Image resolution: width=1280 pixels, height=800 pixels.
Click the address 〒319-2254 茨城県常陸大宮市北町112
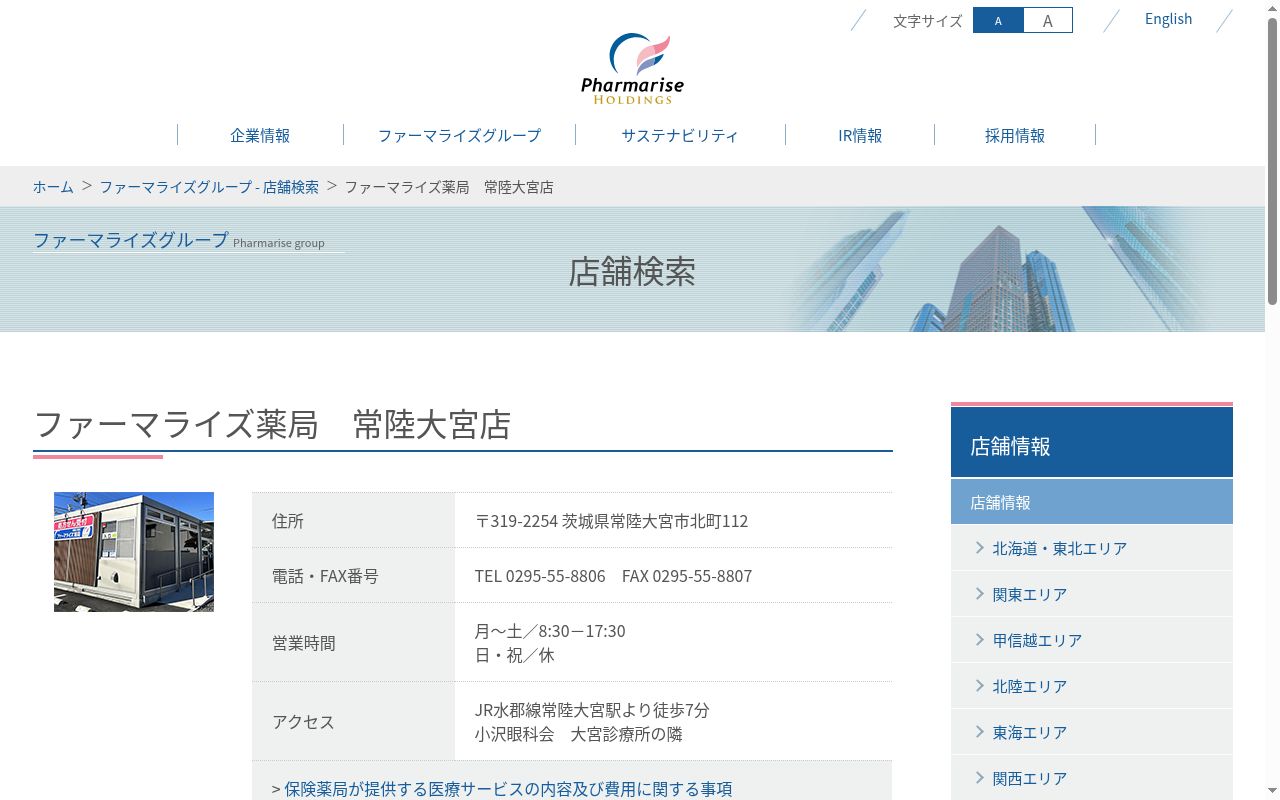pos(611,521)
